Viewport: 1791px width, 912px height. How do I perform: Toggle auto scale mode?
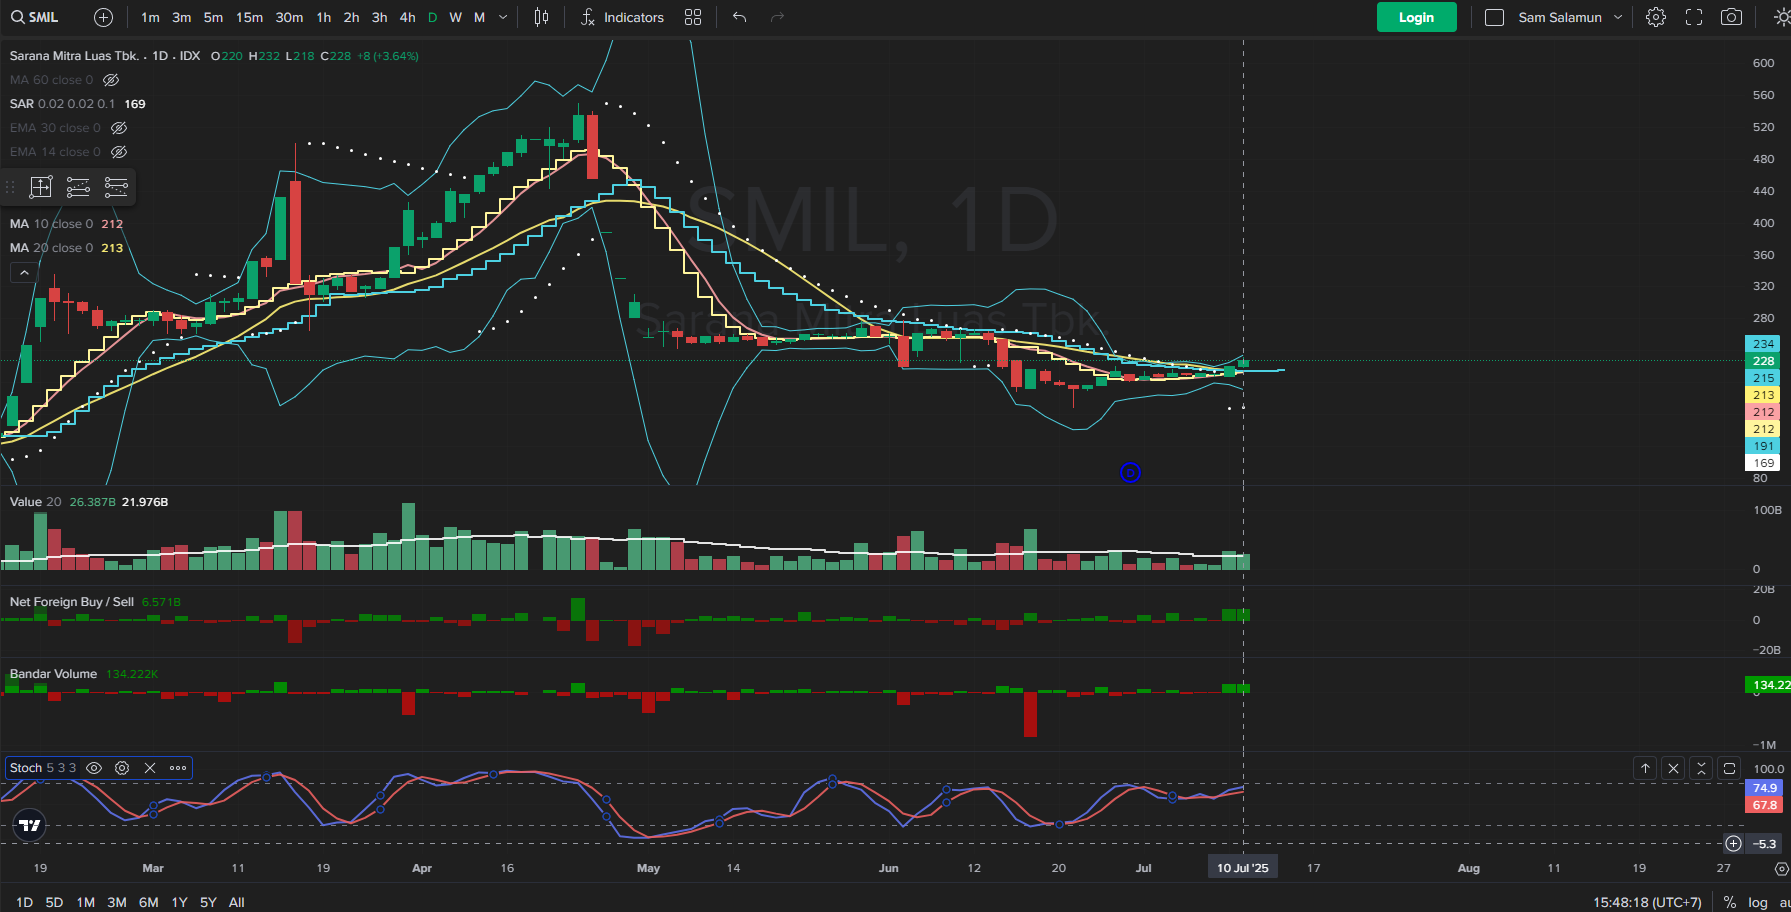pos(1784,902)
